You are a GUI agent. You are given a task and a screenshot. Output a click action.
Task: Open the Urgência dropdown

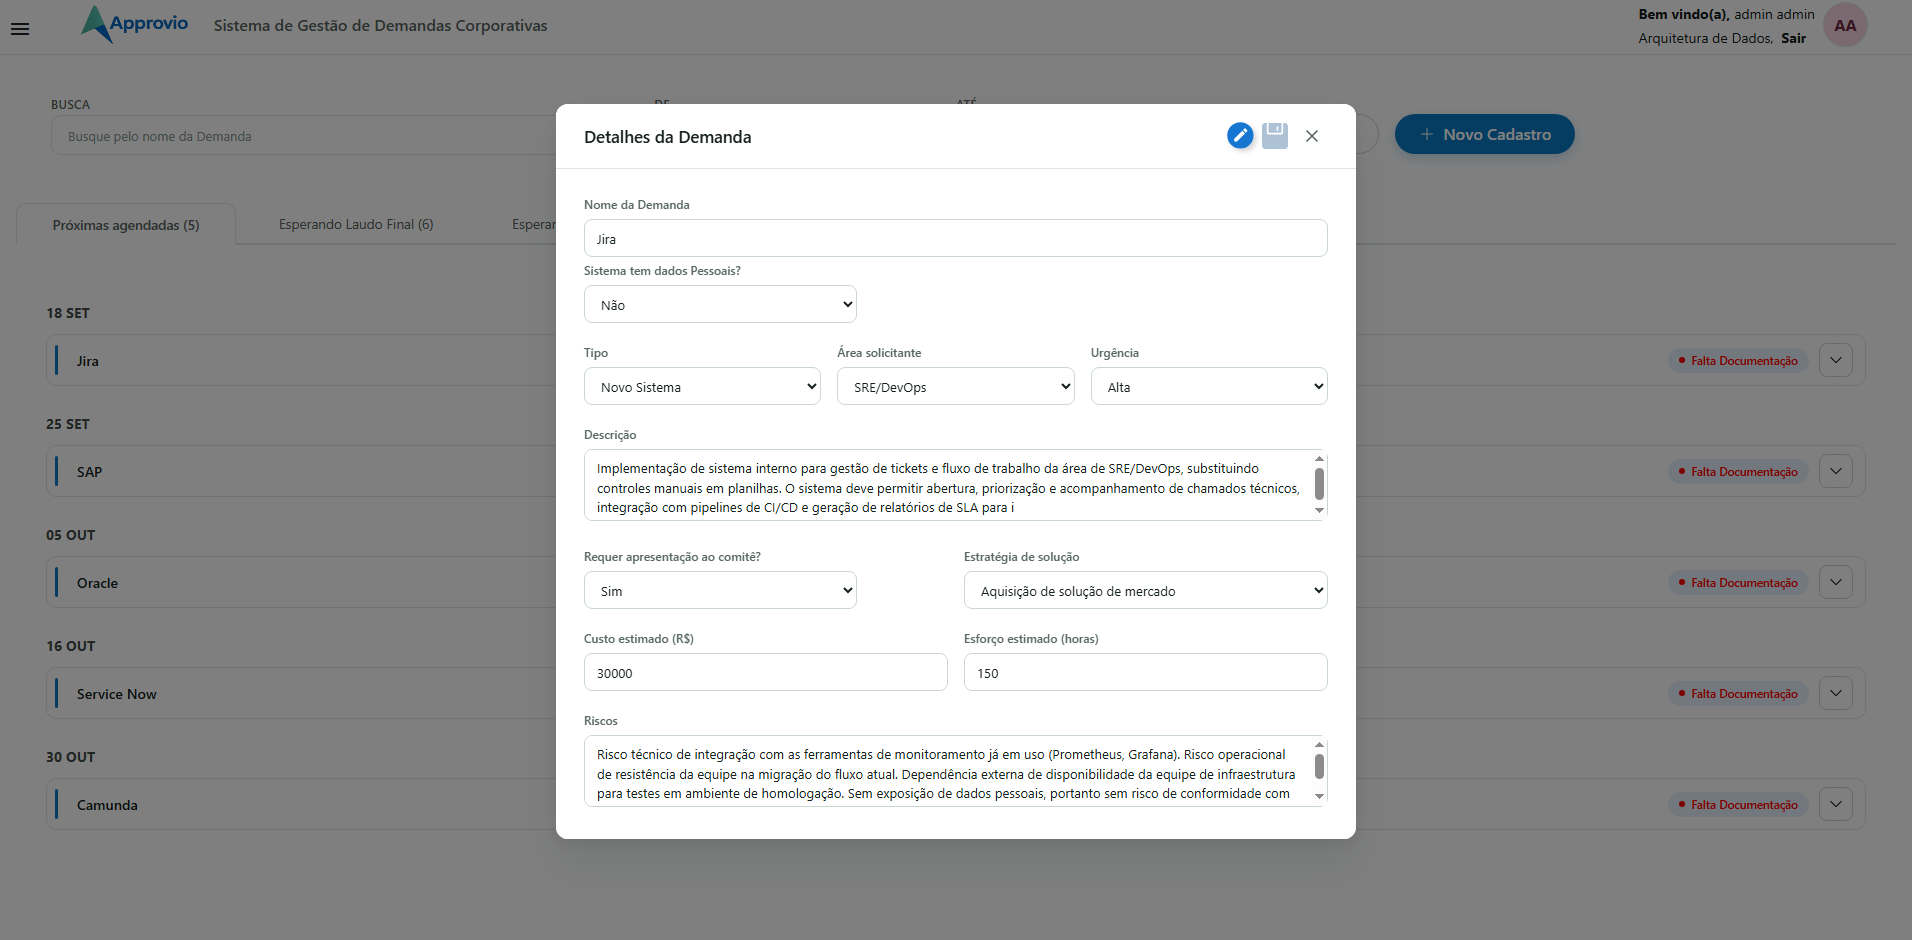1209,386
